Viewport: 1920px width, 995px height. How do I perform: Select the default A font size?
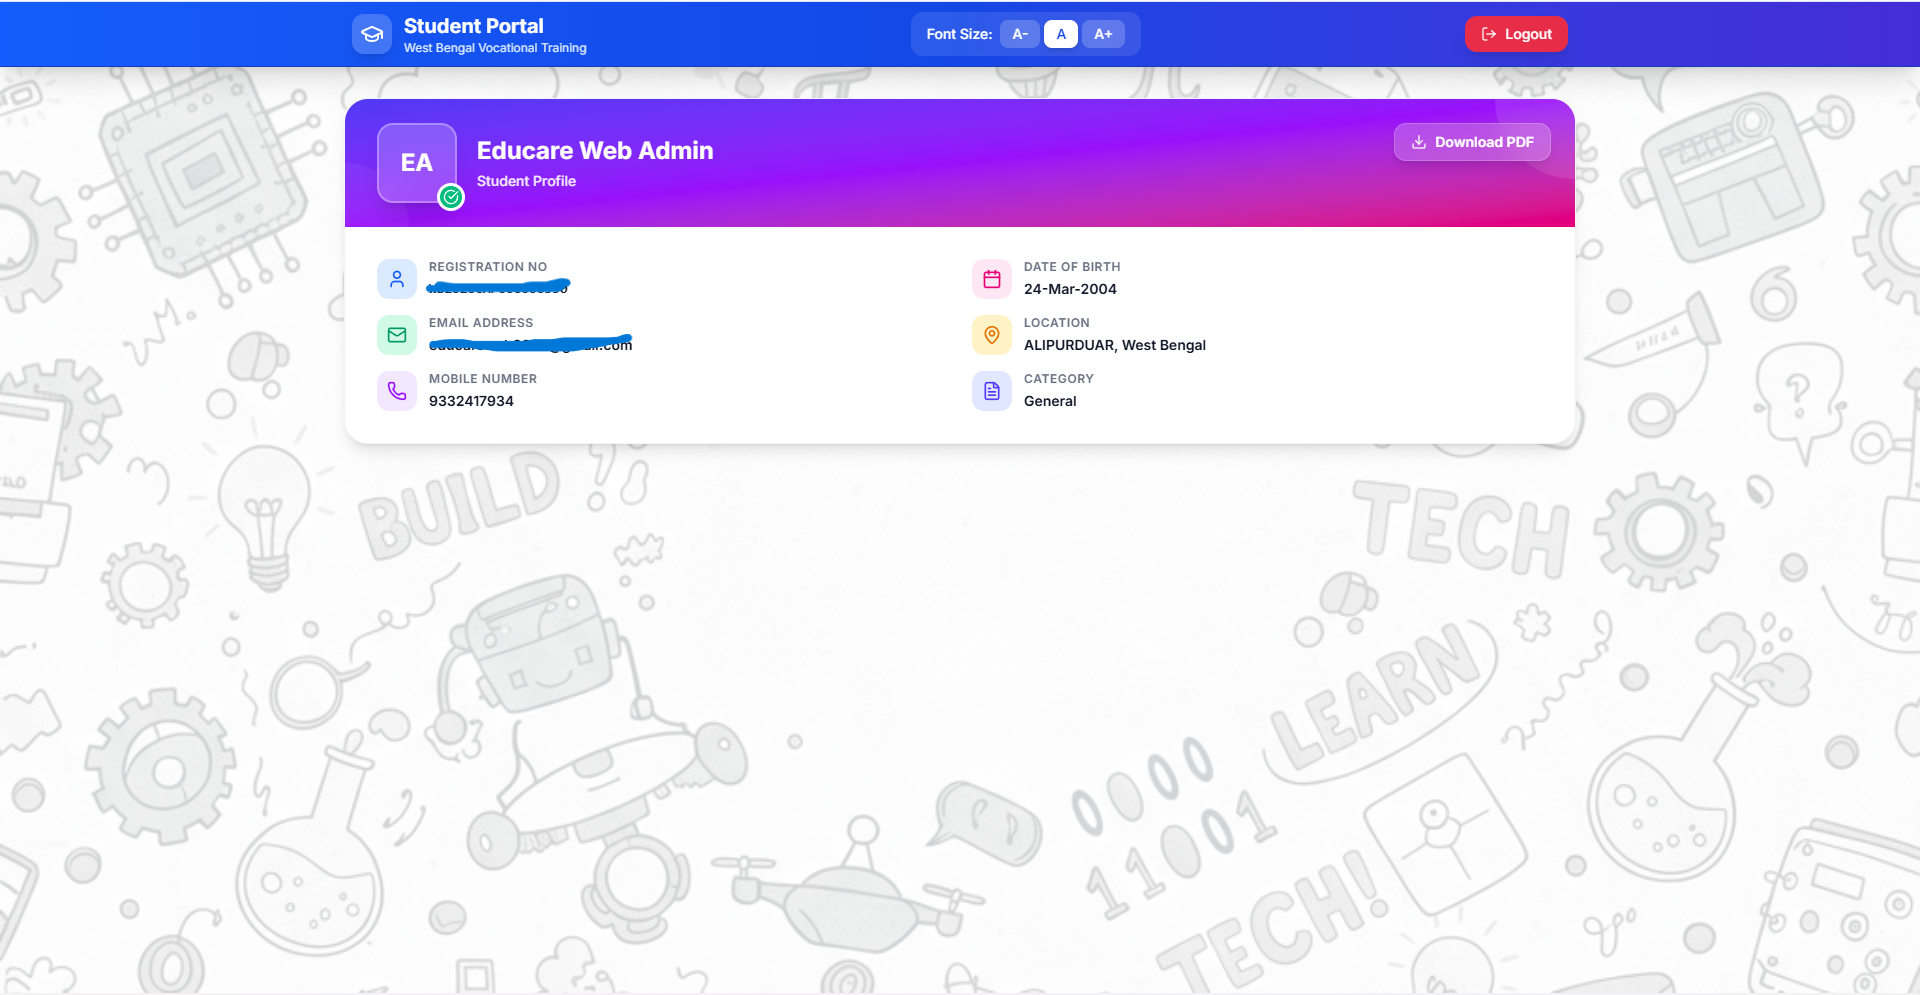[1061, 34]
